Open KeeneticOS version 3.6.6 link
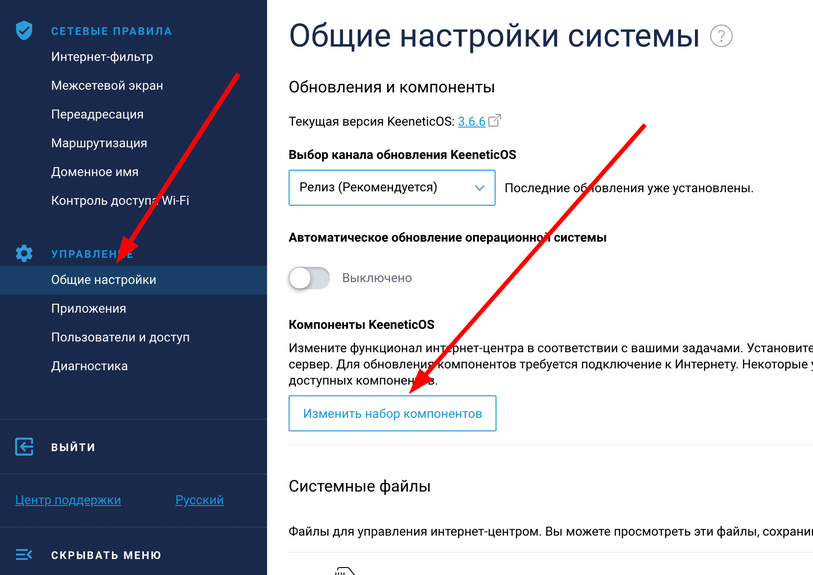This screenshot has width=813, height=575. pyautogui.click(x=471, y=121)
